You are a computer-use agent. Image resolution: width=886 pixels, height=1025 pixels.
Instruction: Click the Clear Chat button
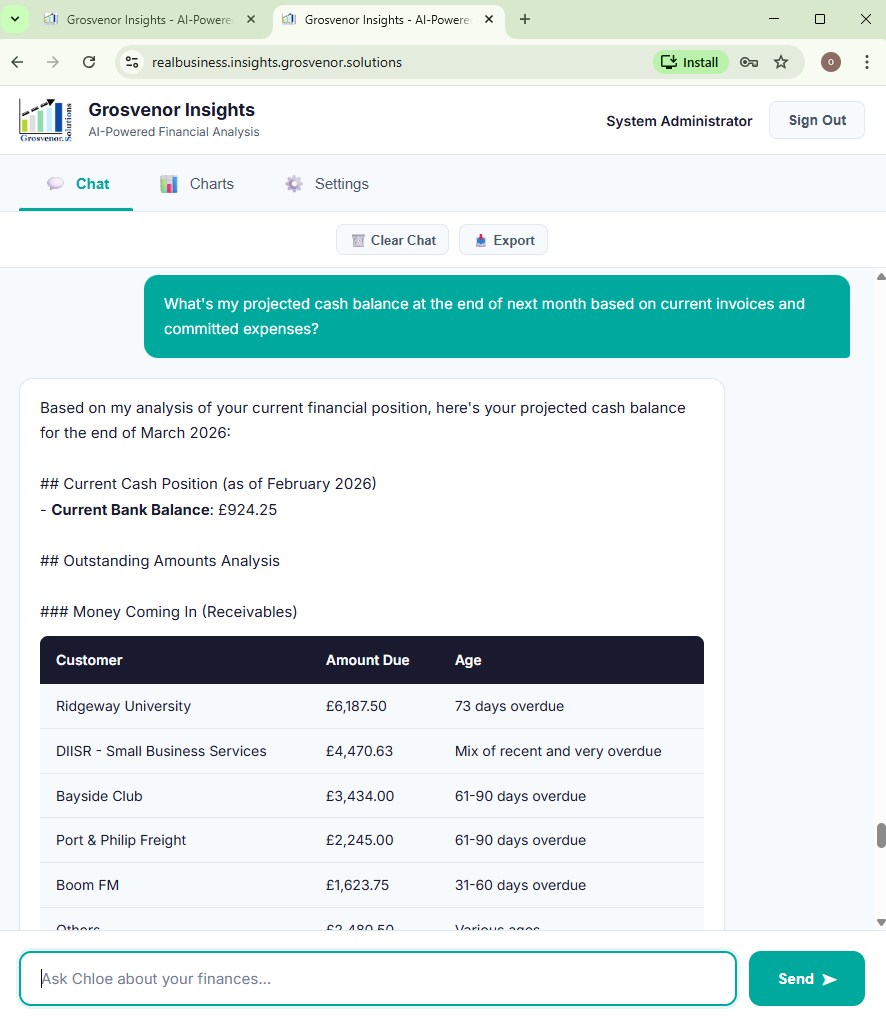click(x=392, y=240)
